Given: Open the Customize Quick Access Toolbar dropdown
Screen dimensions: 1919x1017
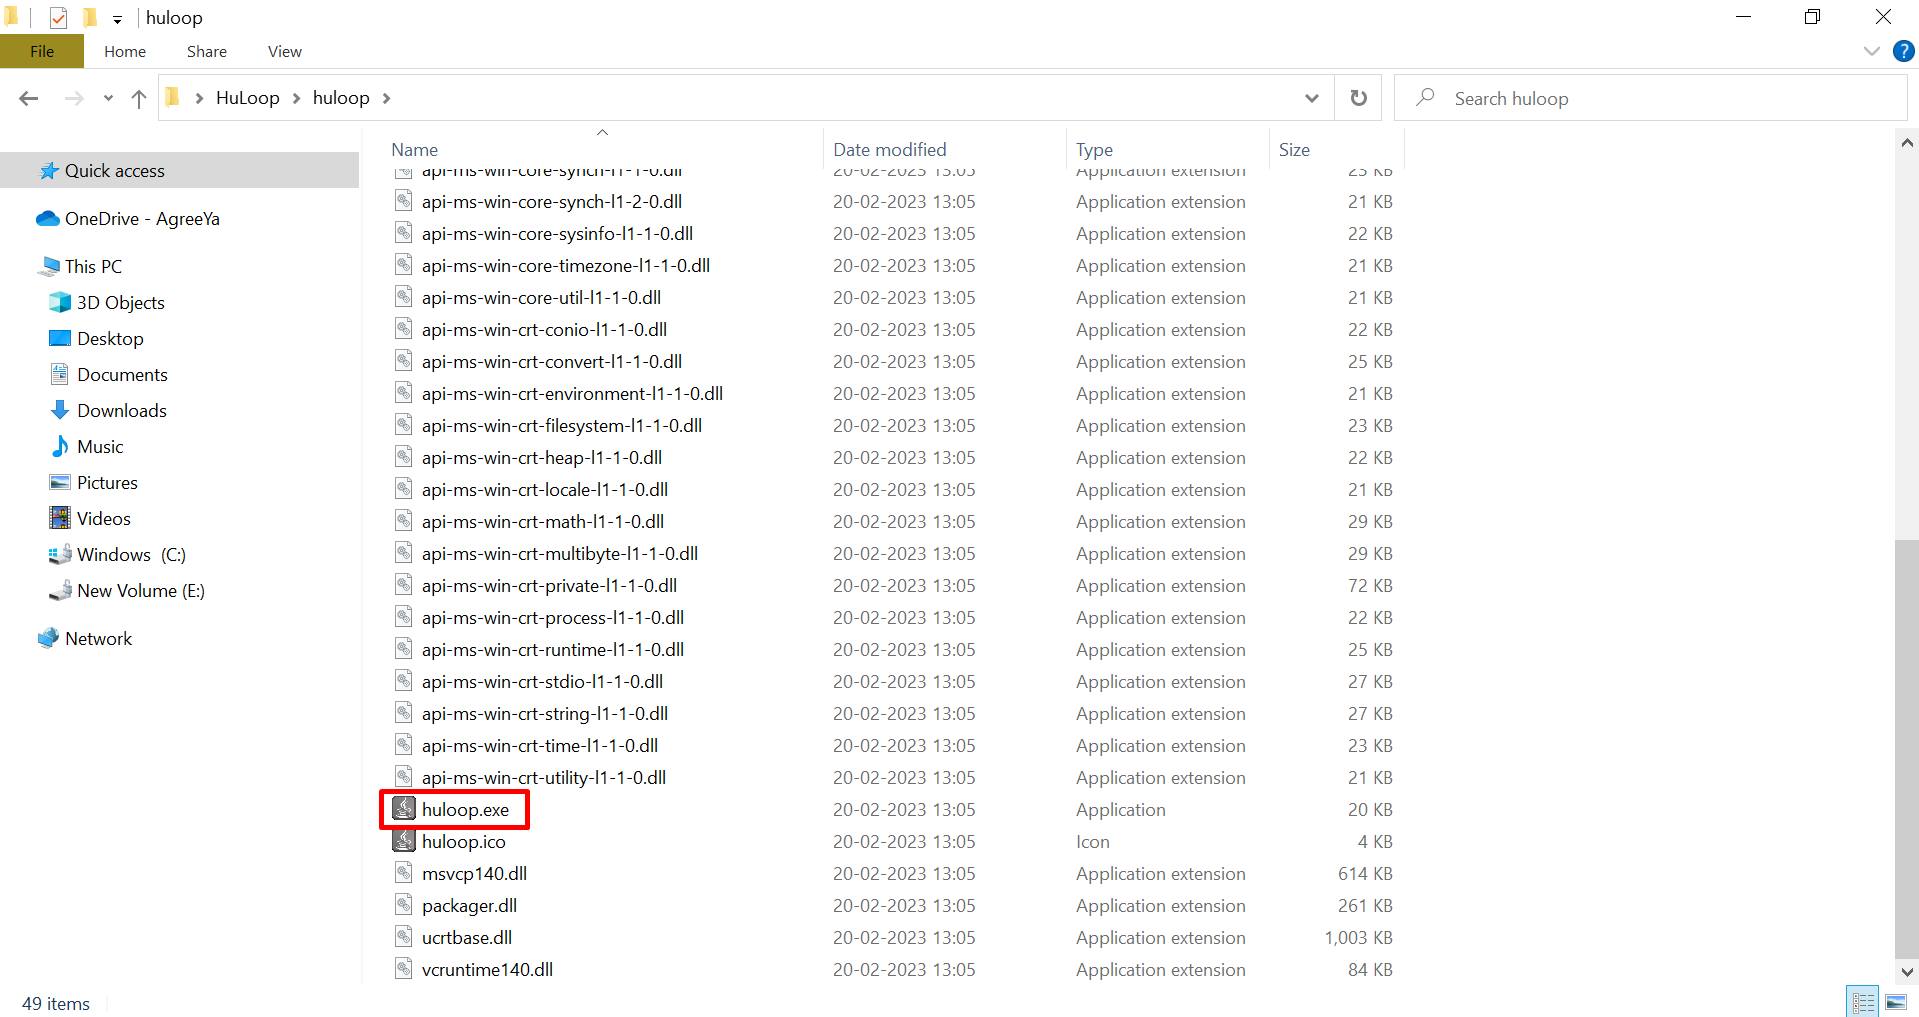Looking at the screenshot, I should coord(117,19).
